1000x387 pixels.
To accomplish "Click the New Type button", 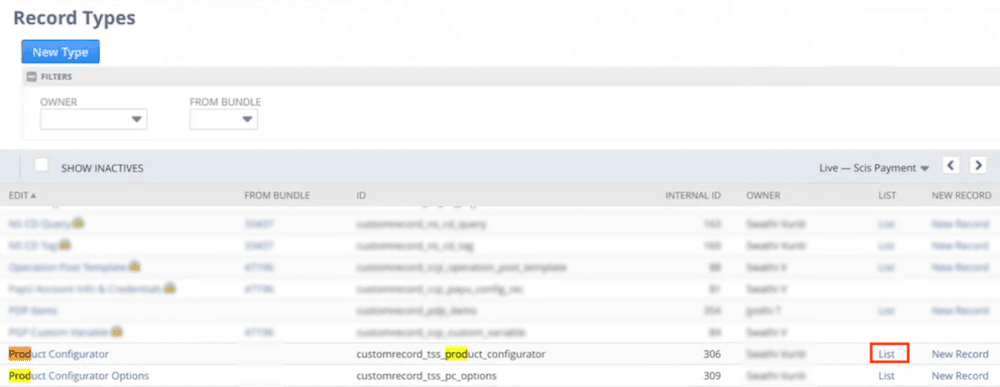I will point(61,52).
